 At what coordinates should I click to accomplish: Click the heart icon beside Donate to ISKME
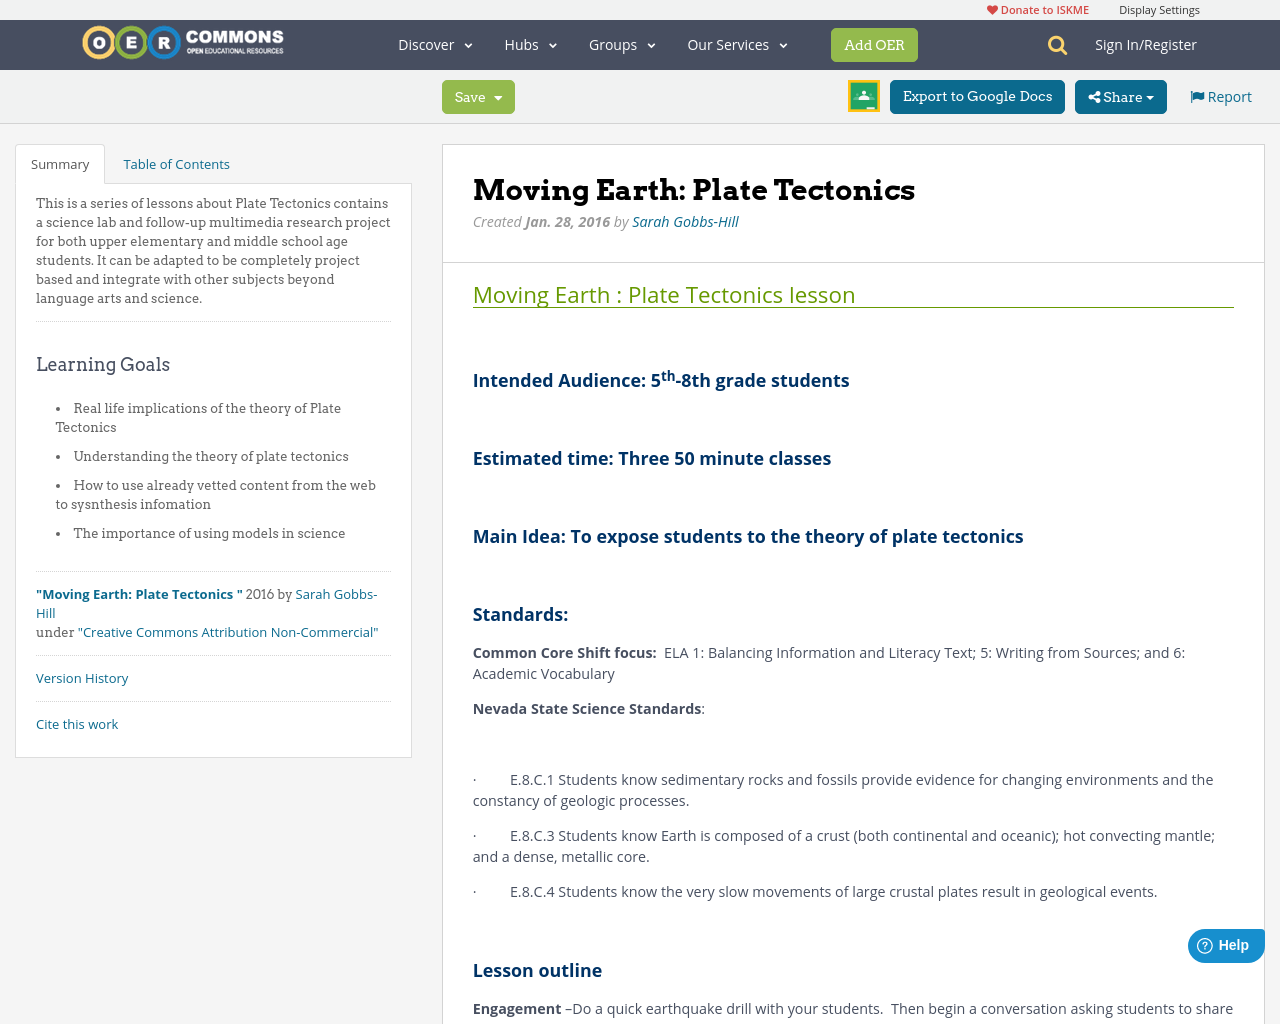click(x=990, y=8)
